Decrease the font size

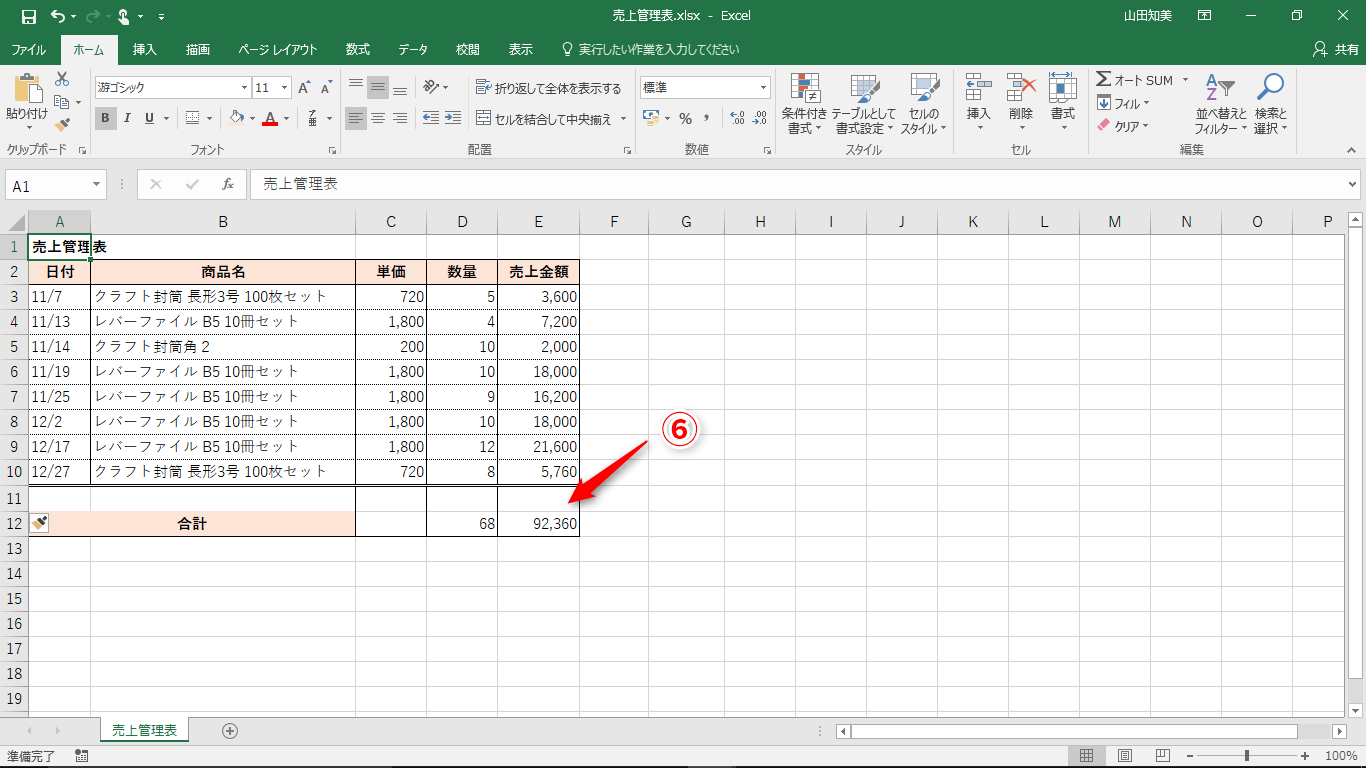(x=326, y=88)
